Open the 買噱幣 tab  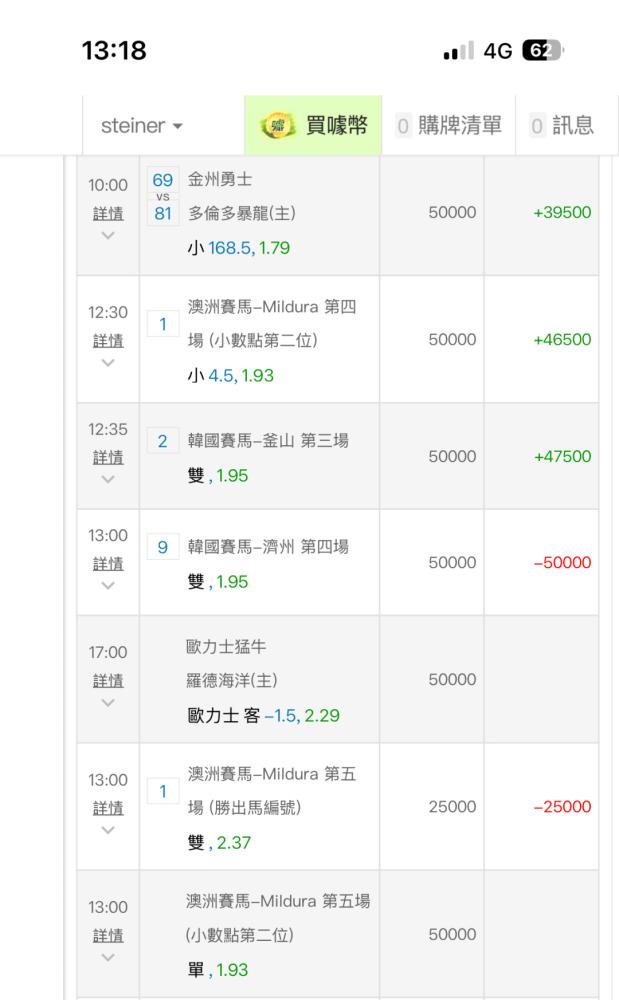coord(313,126)
